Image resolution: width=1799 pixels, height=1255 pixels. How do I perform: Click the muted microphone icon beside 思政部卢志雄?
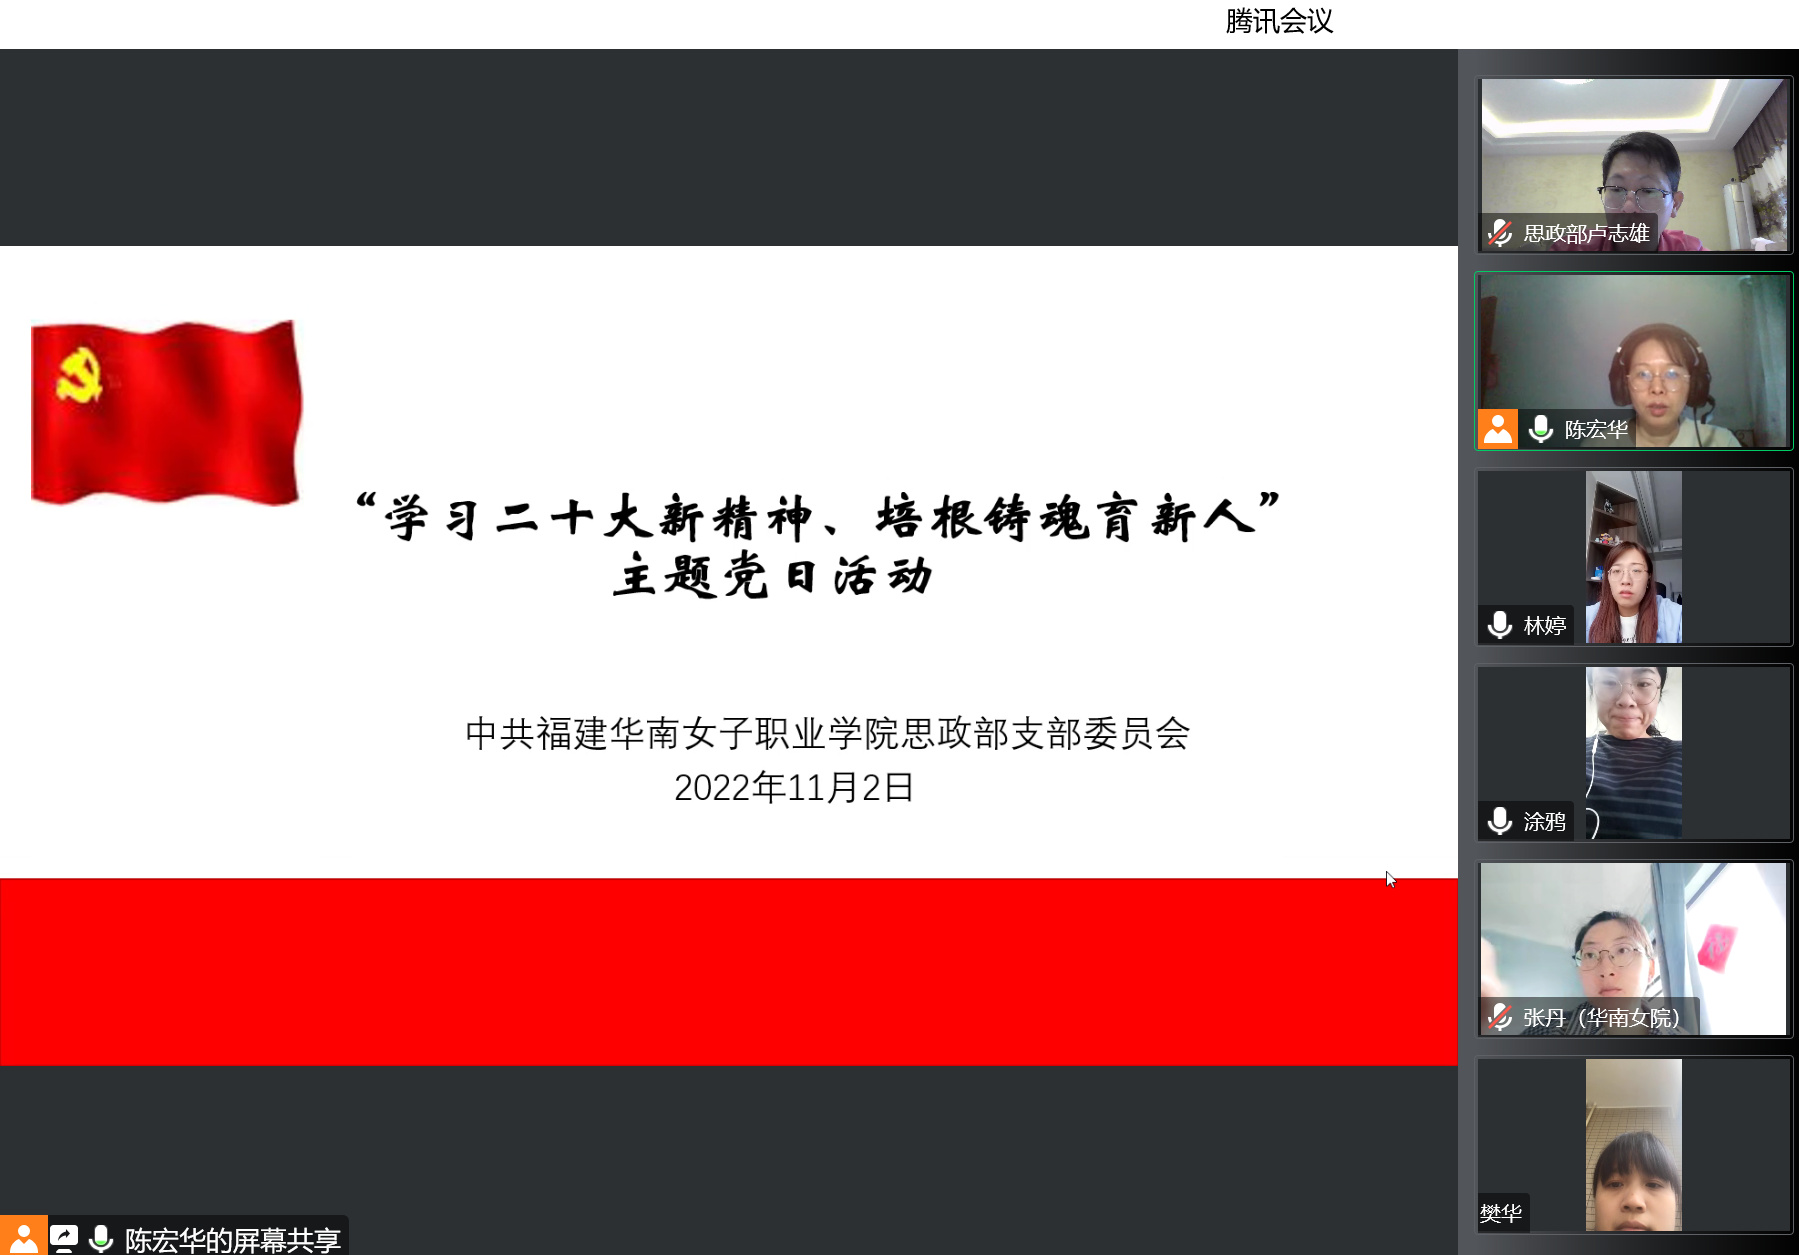tap(1499, 233)
